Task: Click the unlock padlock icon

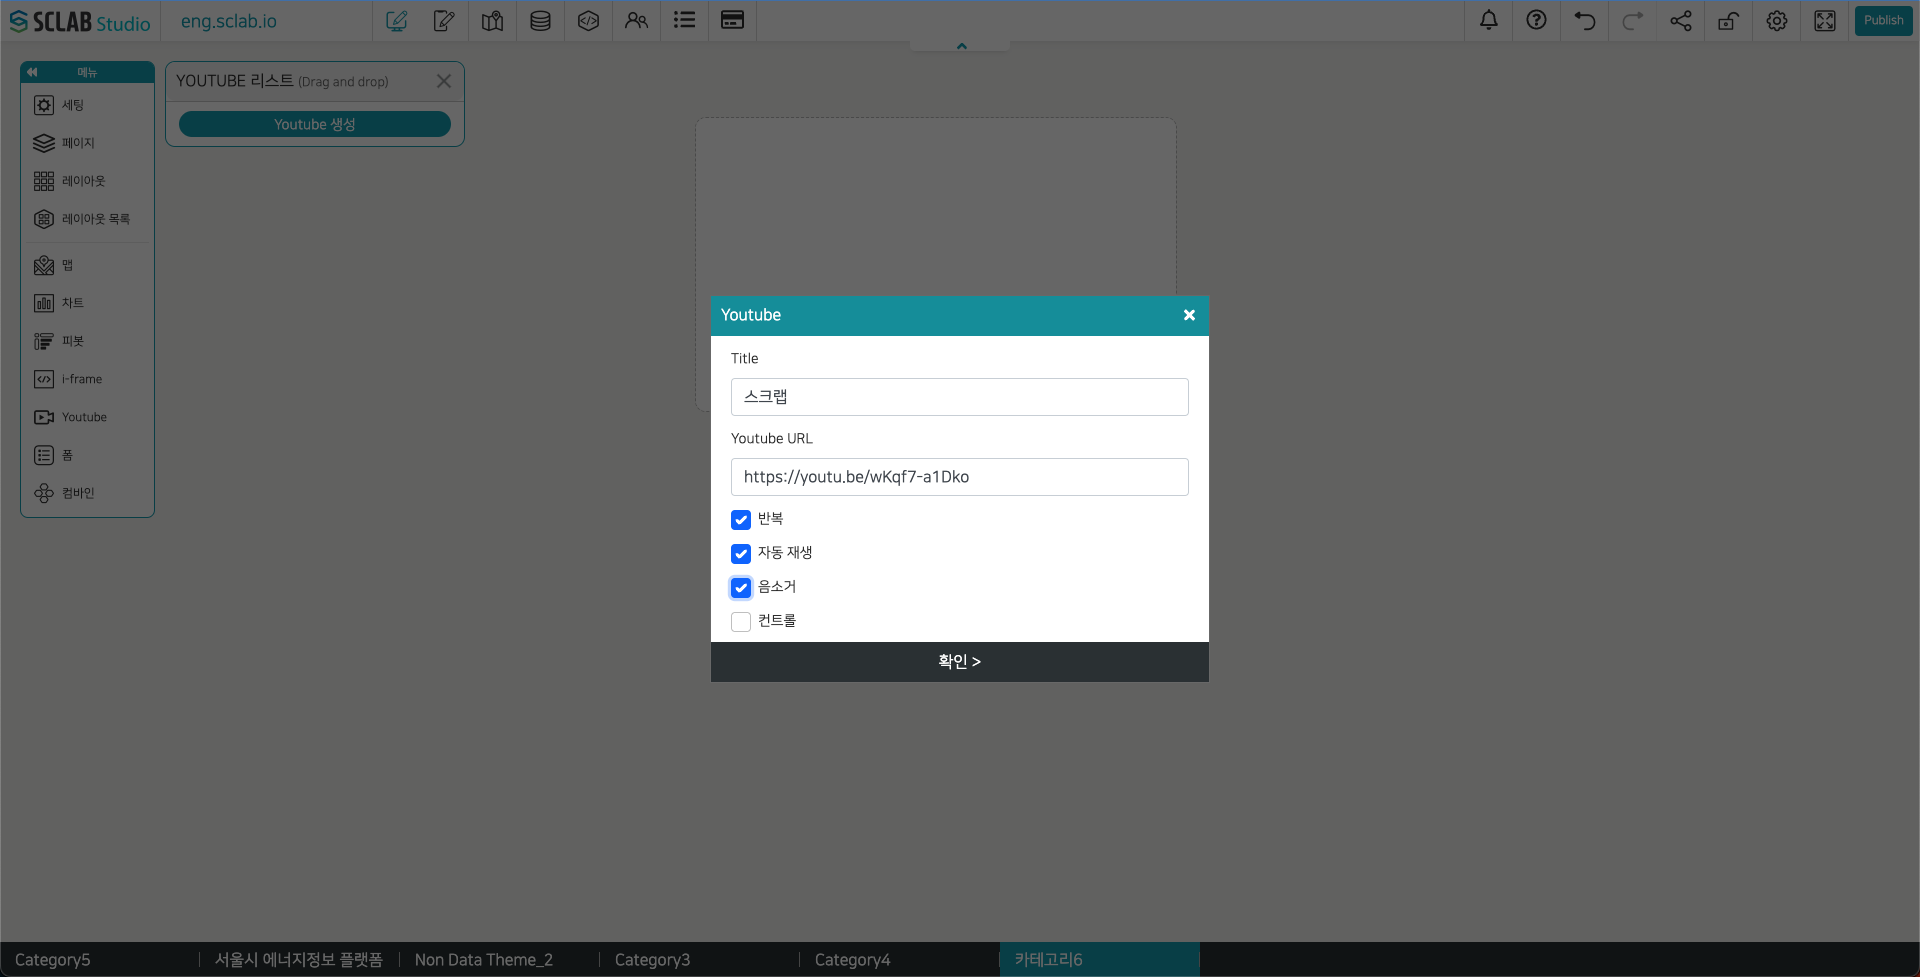Action: click(1728, 21)
